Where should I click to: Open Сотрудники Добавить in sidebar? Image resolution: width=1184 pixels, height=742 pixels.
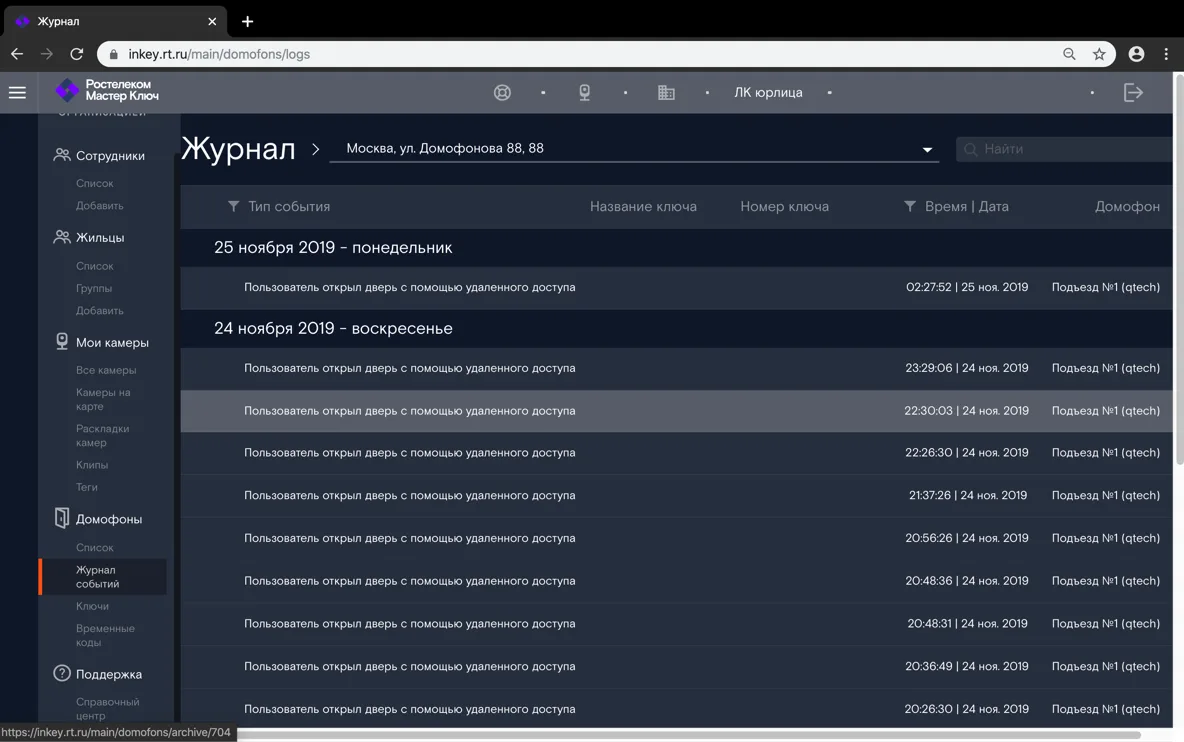pyautogui.click(x=100, y=205)
